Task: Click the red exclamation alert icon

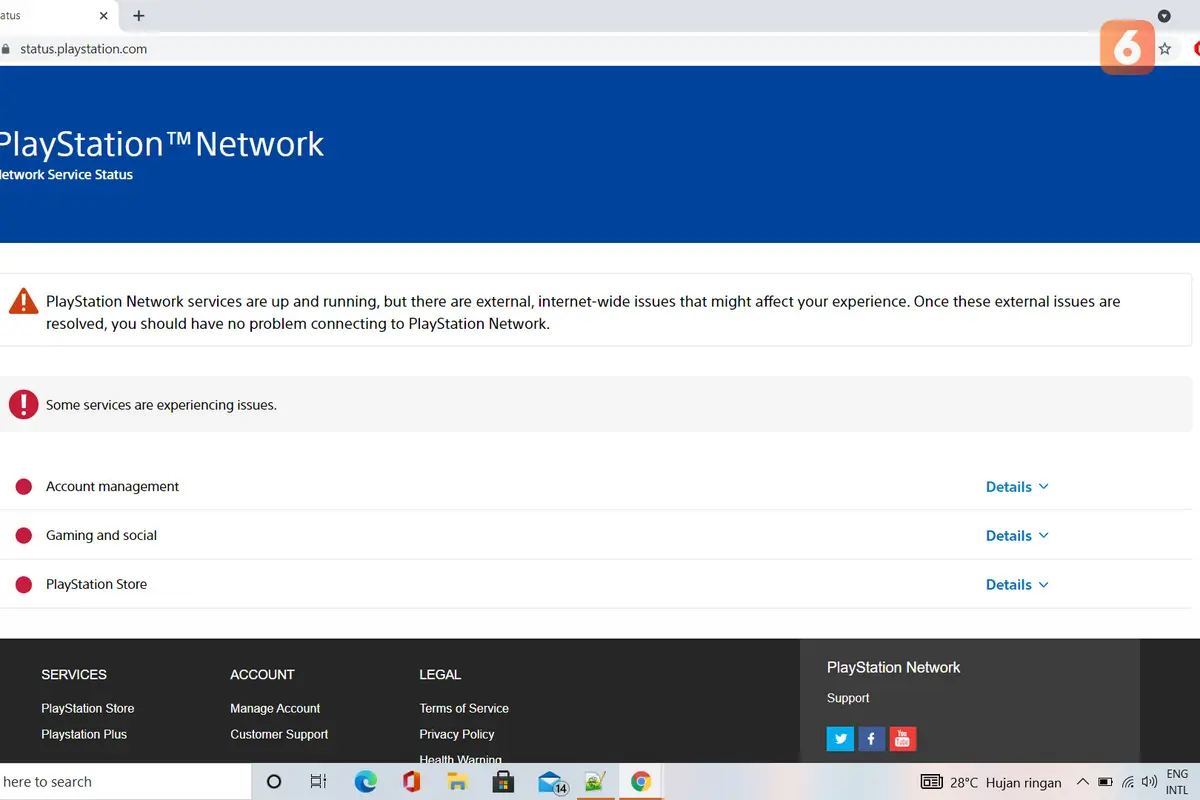Action: pos(23,404)
